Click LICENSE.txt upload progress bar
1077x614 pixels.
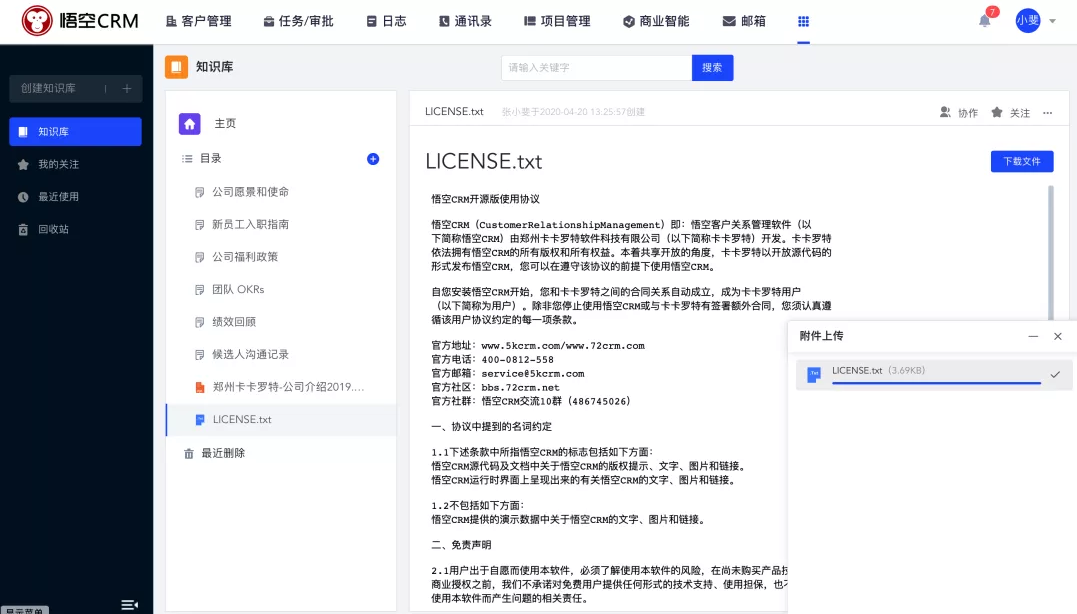pyautogui.click(x=936, y=383)
